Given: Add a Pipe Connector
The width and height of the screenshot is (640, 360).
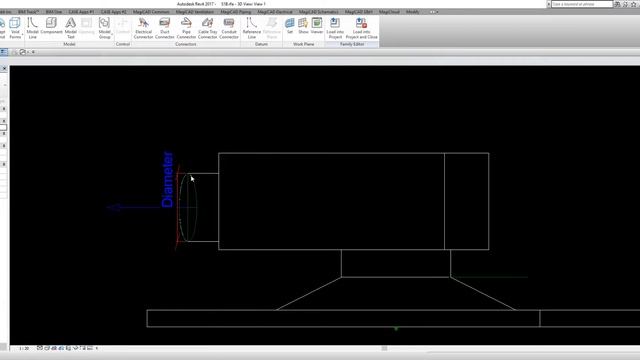Looking at the screenshot, I should (186, 28).
